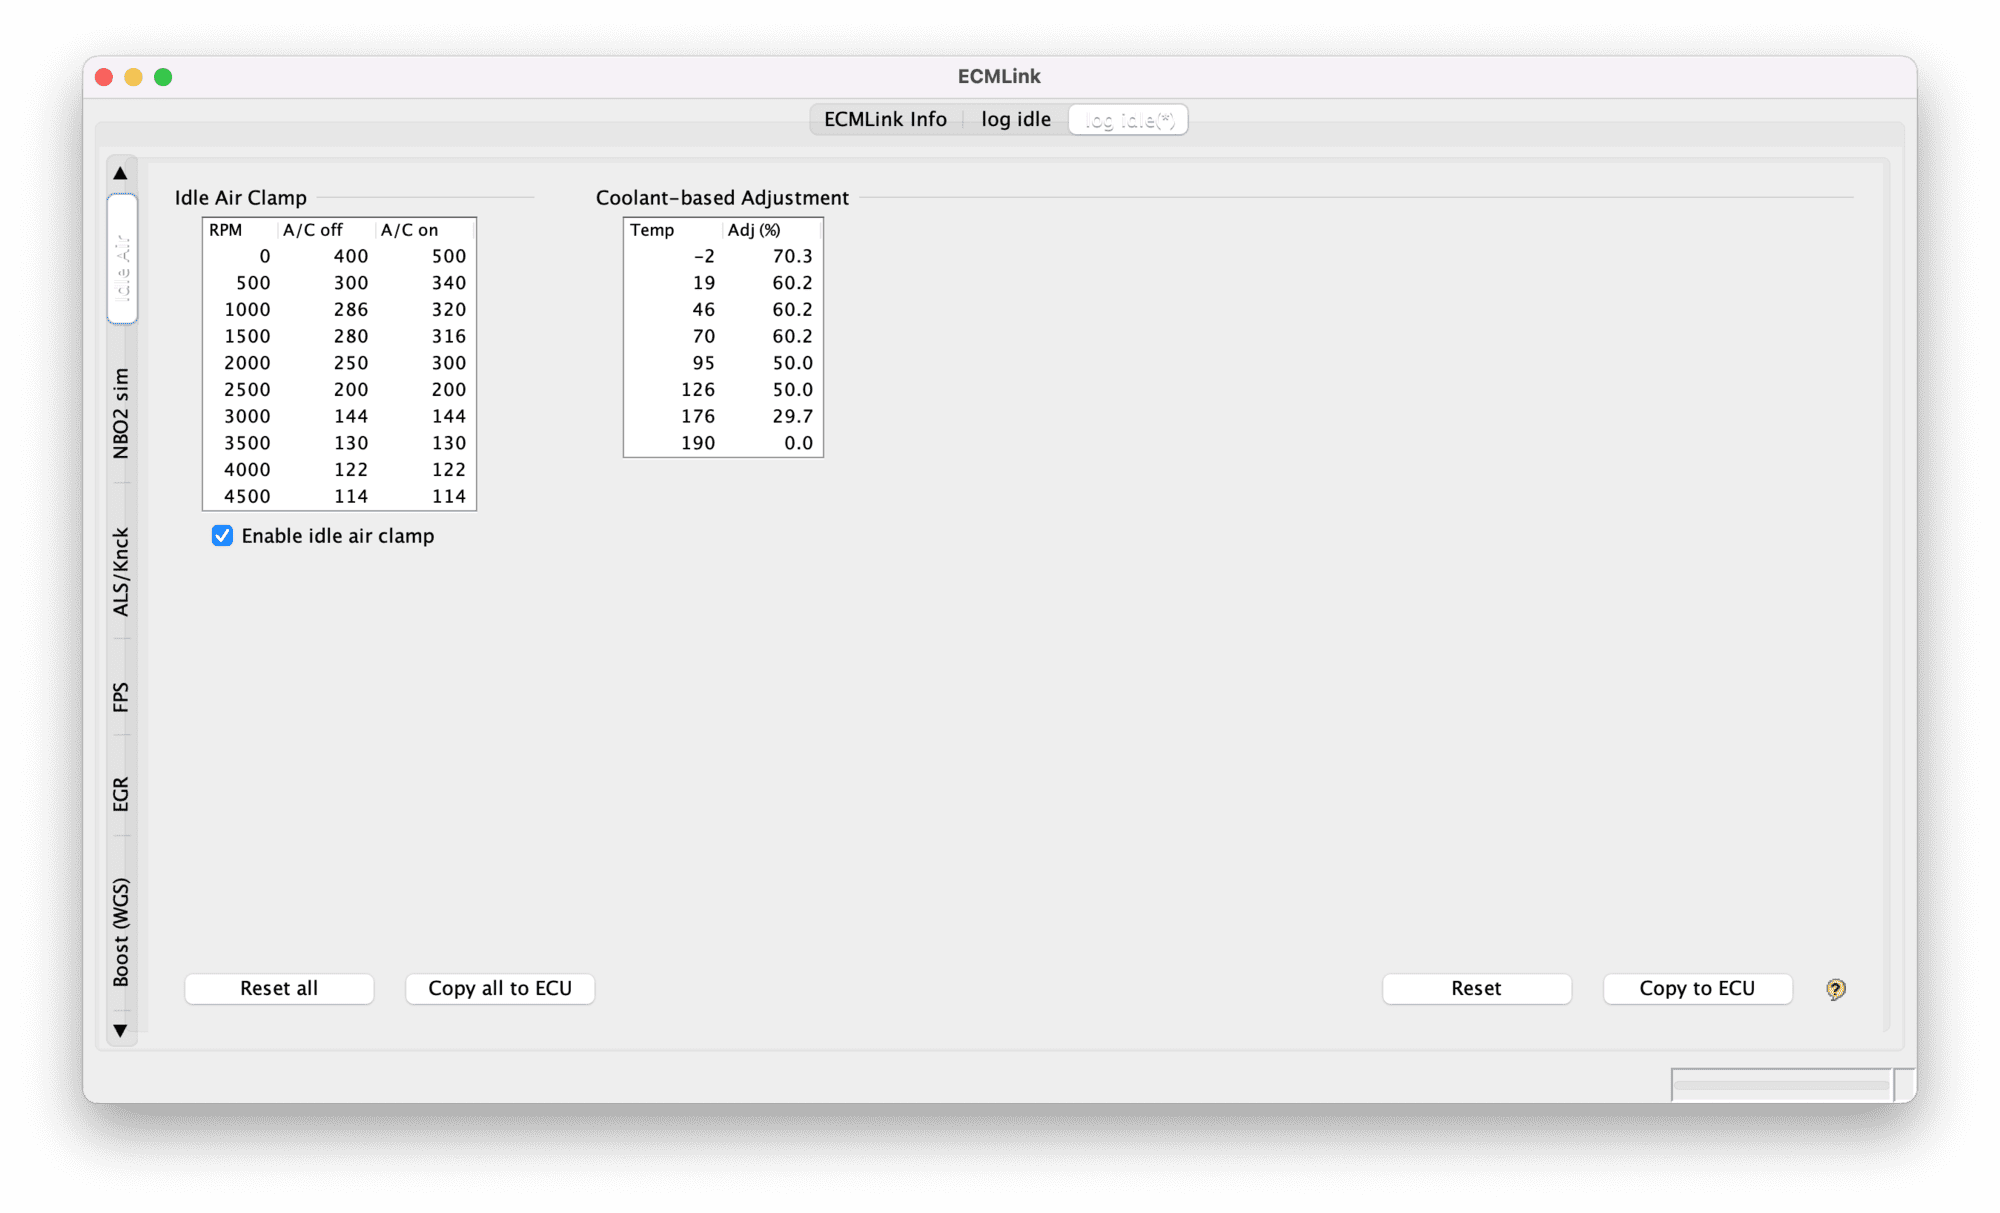Select the log idle(*) tab

(x=1129, y=120)
